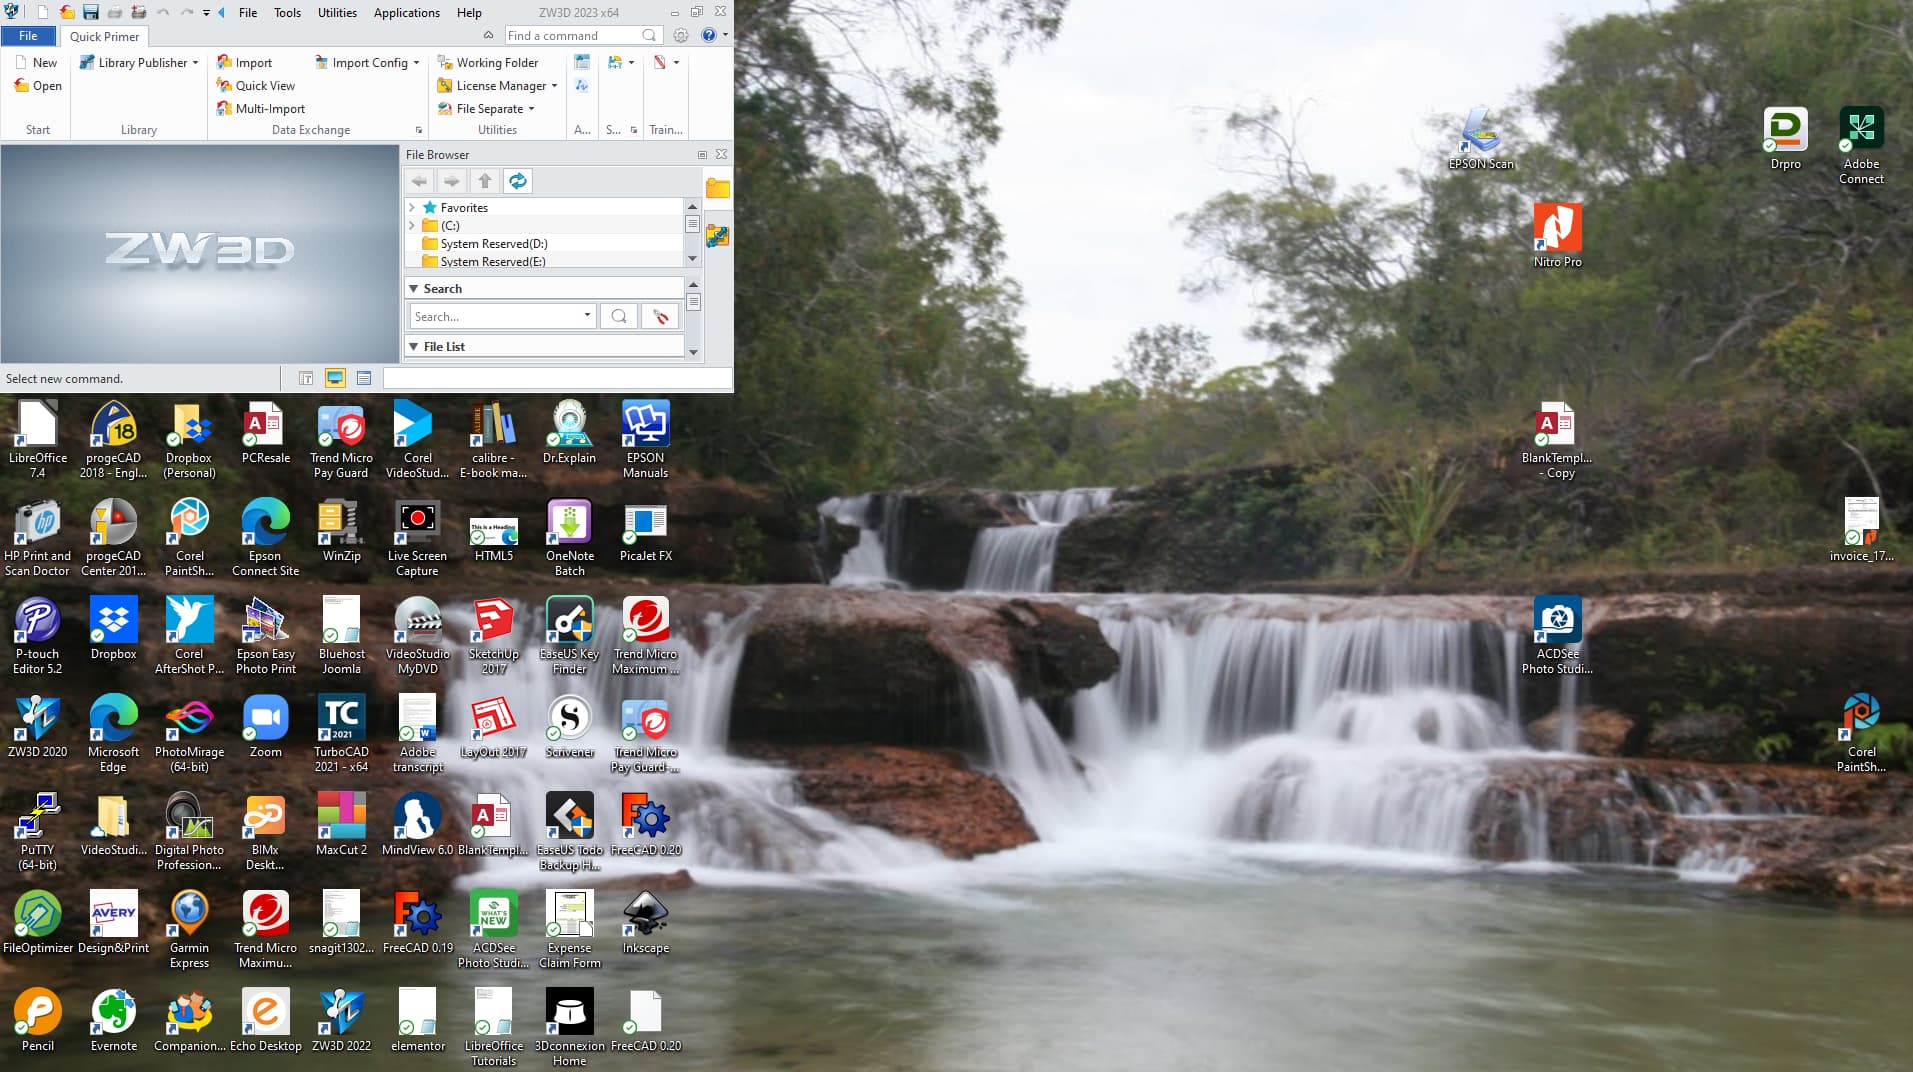Click the Save icon in quick access toolbar
Viewport: 1913px width, 1072px height.
pos(91,12)
